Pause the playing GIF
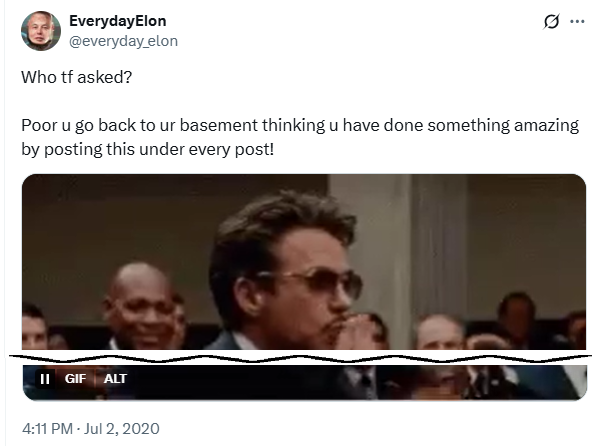592x446 pixels. (x=45, y=378)
